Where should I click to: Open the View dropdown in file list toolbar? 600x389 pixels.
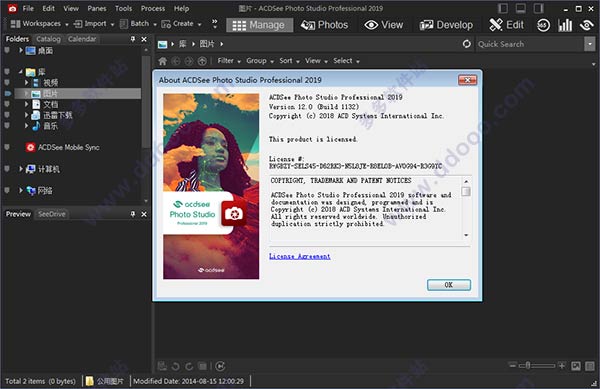pos(316,61)
